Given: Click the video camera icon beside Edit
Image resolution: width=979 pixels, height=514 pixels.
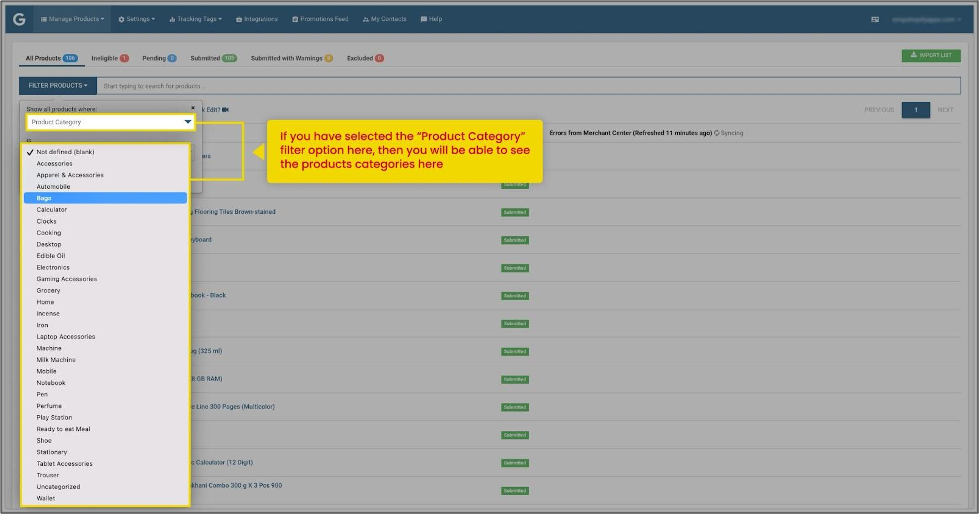Looking at the screenshot, I should 225,110.
